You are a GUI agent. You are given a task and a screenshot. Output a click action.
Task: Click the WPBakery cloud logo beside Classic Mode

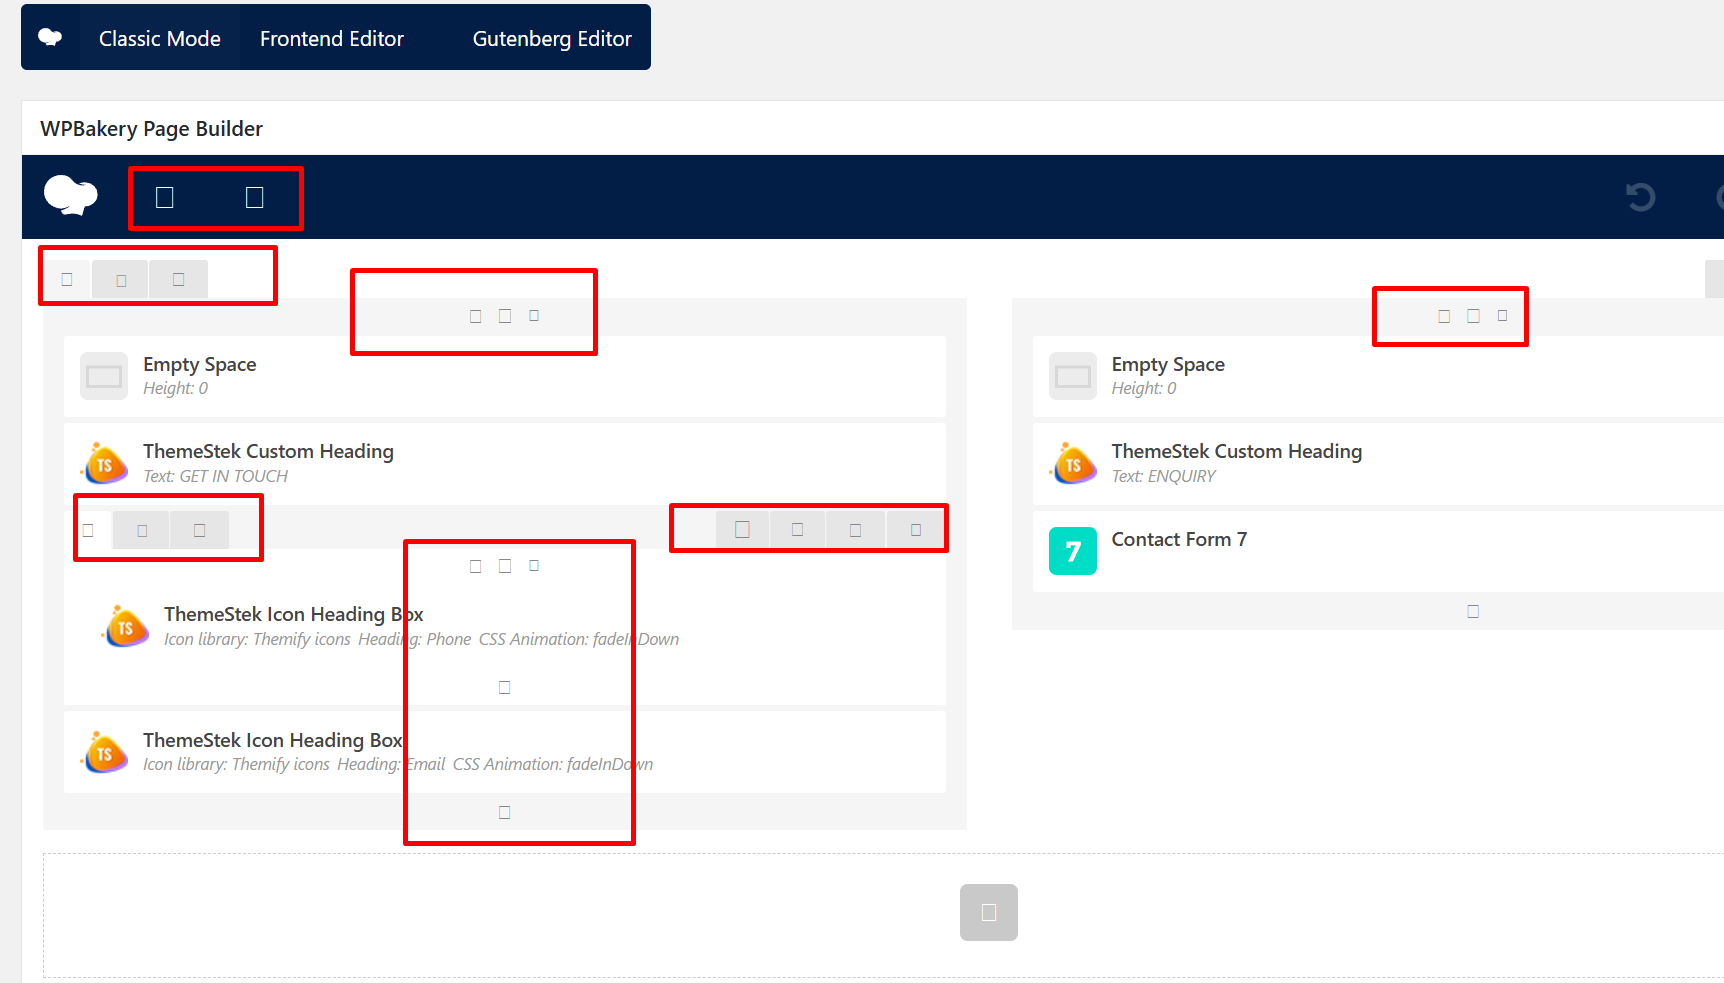(x=50, y=38)
